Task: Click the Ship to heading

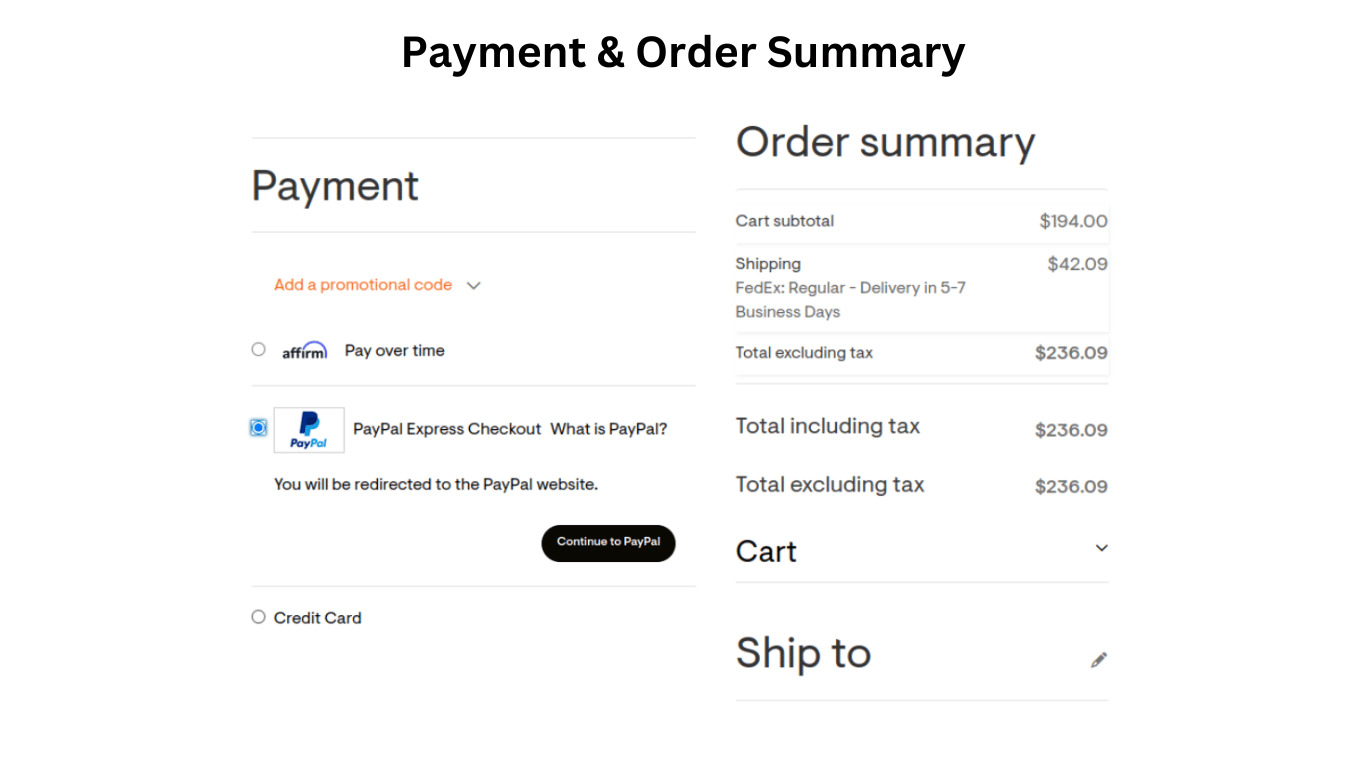Action: tap(803, 653)
